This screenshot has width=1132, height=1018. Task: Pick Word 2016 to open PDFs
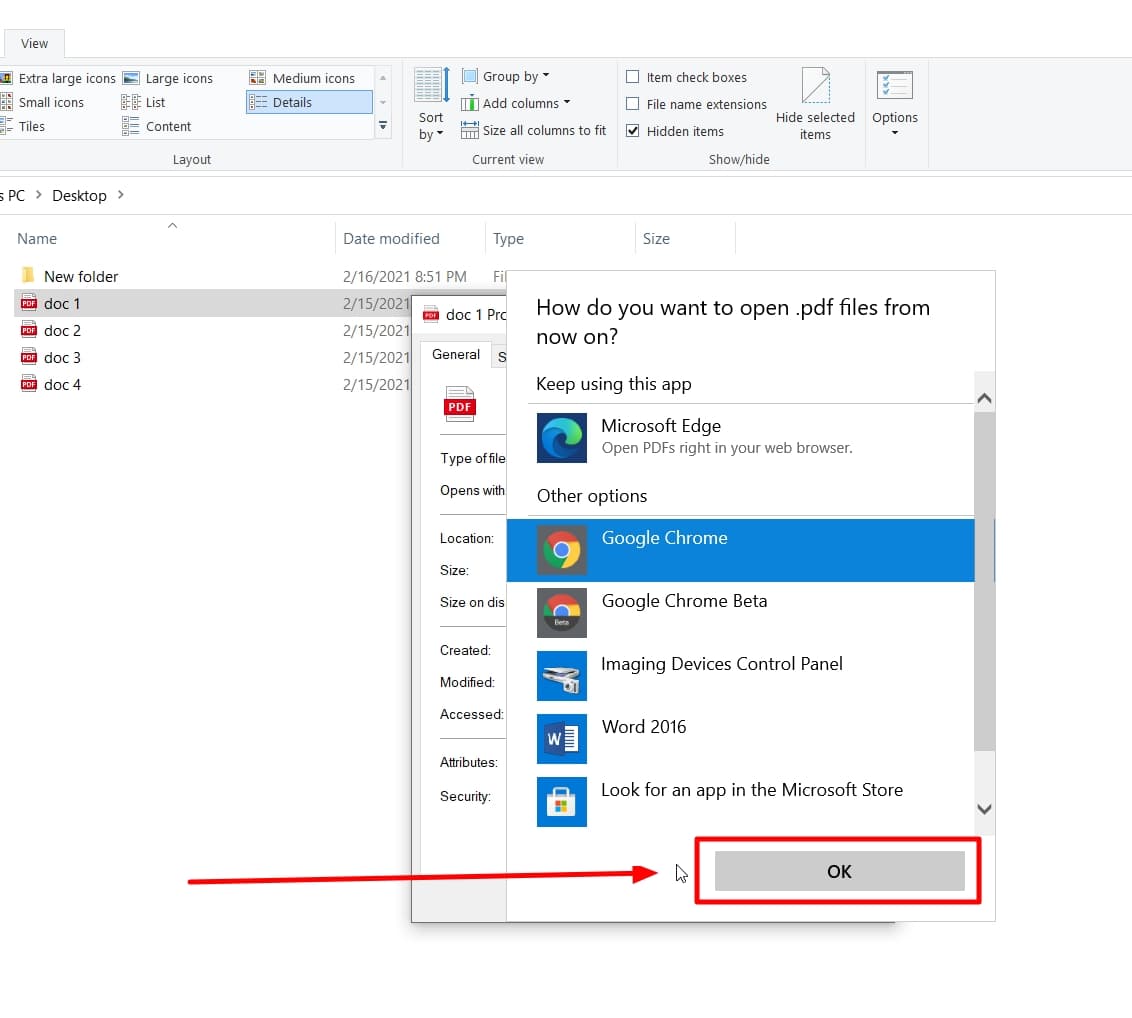click(643, 726)
